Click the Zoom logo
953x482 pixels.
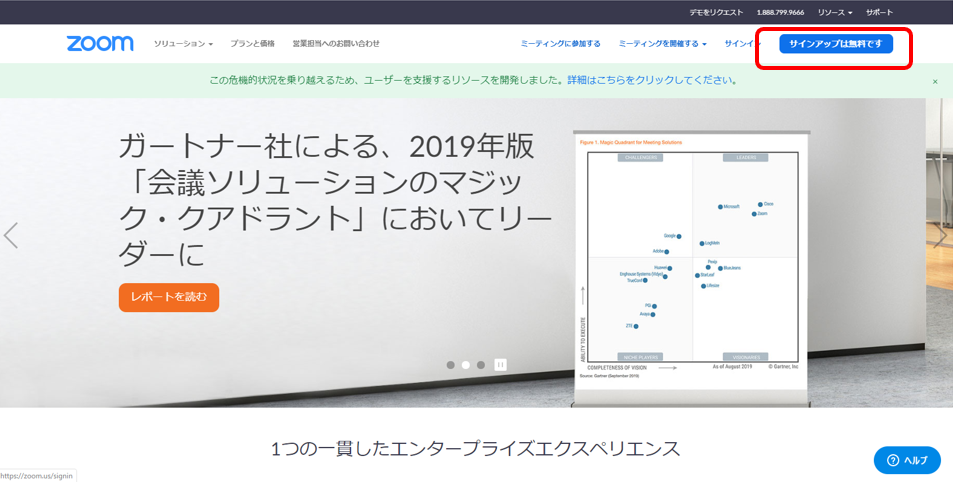pyautogui.click(x=100, y=44)
